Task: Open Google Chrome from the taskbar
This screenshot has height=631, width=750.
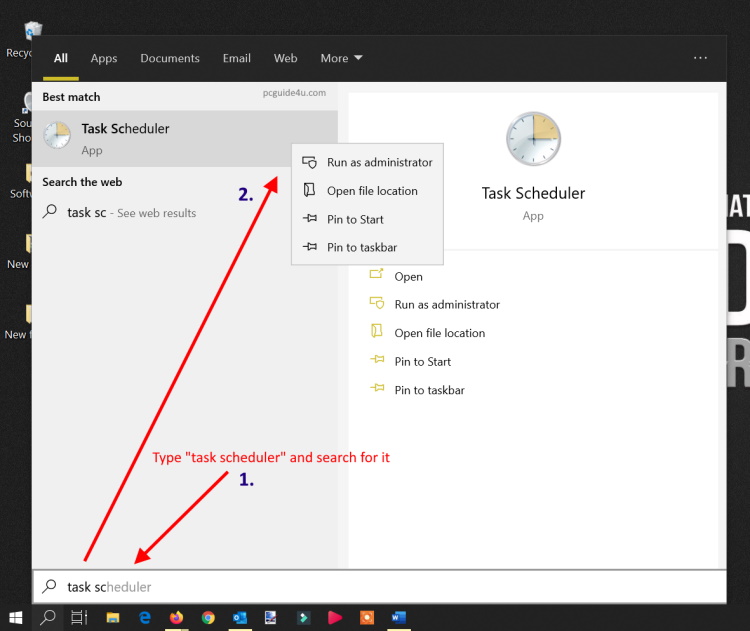Action: point(208,618)
